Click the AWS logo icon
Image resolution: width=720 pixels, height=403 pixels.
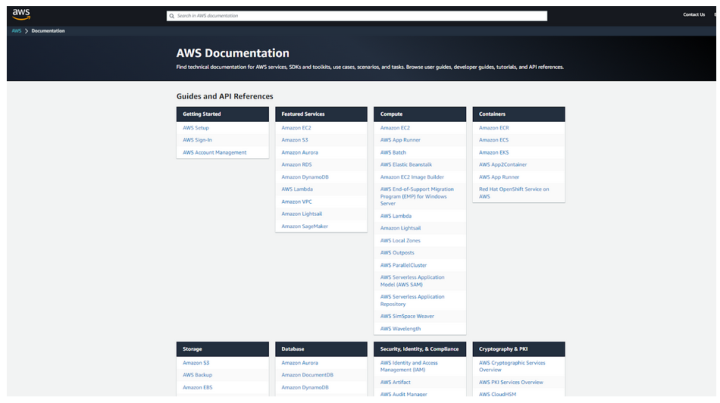(x=21, y=14)
